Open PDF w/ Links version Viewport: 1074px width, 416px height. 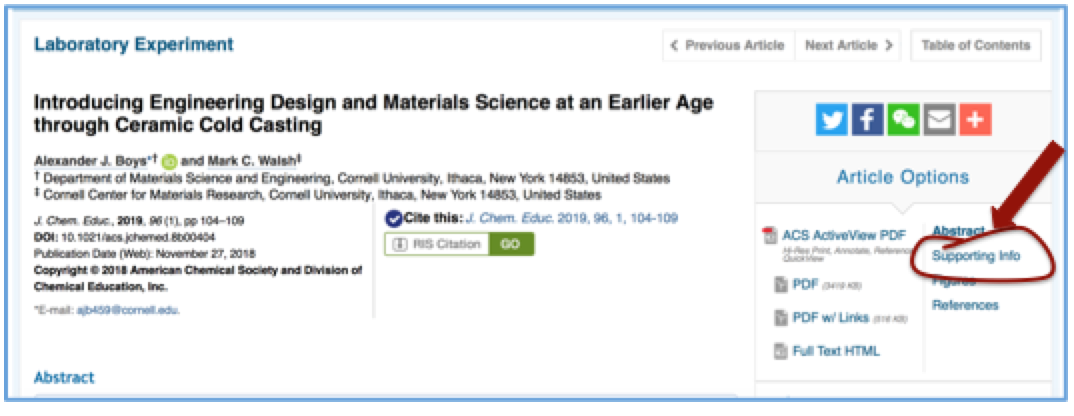point(826,318)
